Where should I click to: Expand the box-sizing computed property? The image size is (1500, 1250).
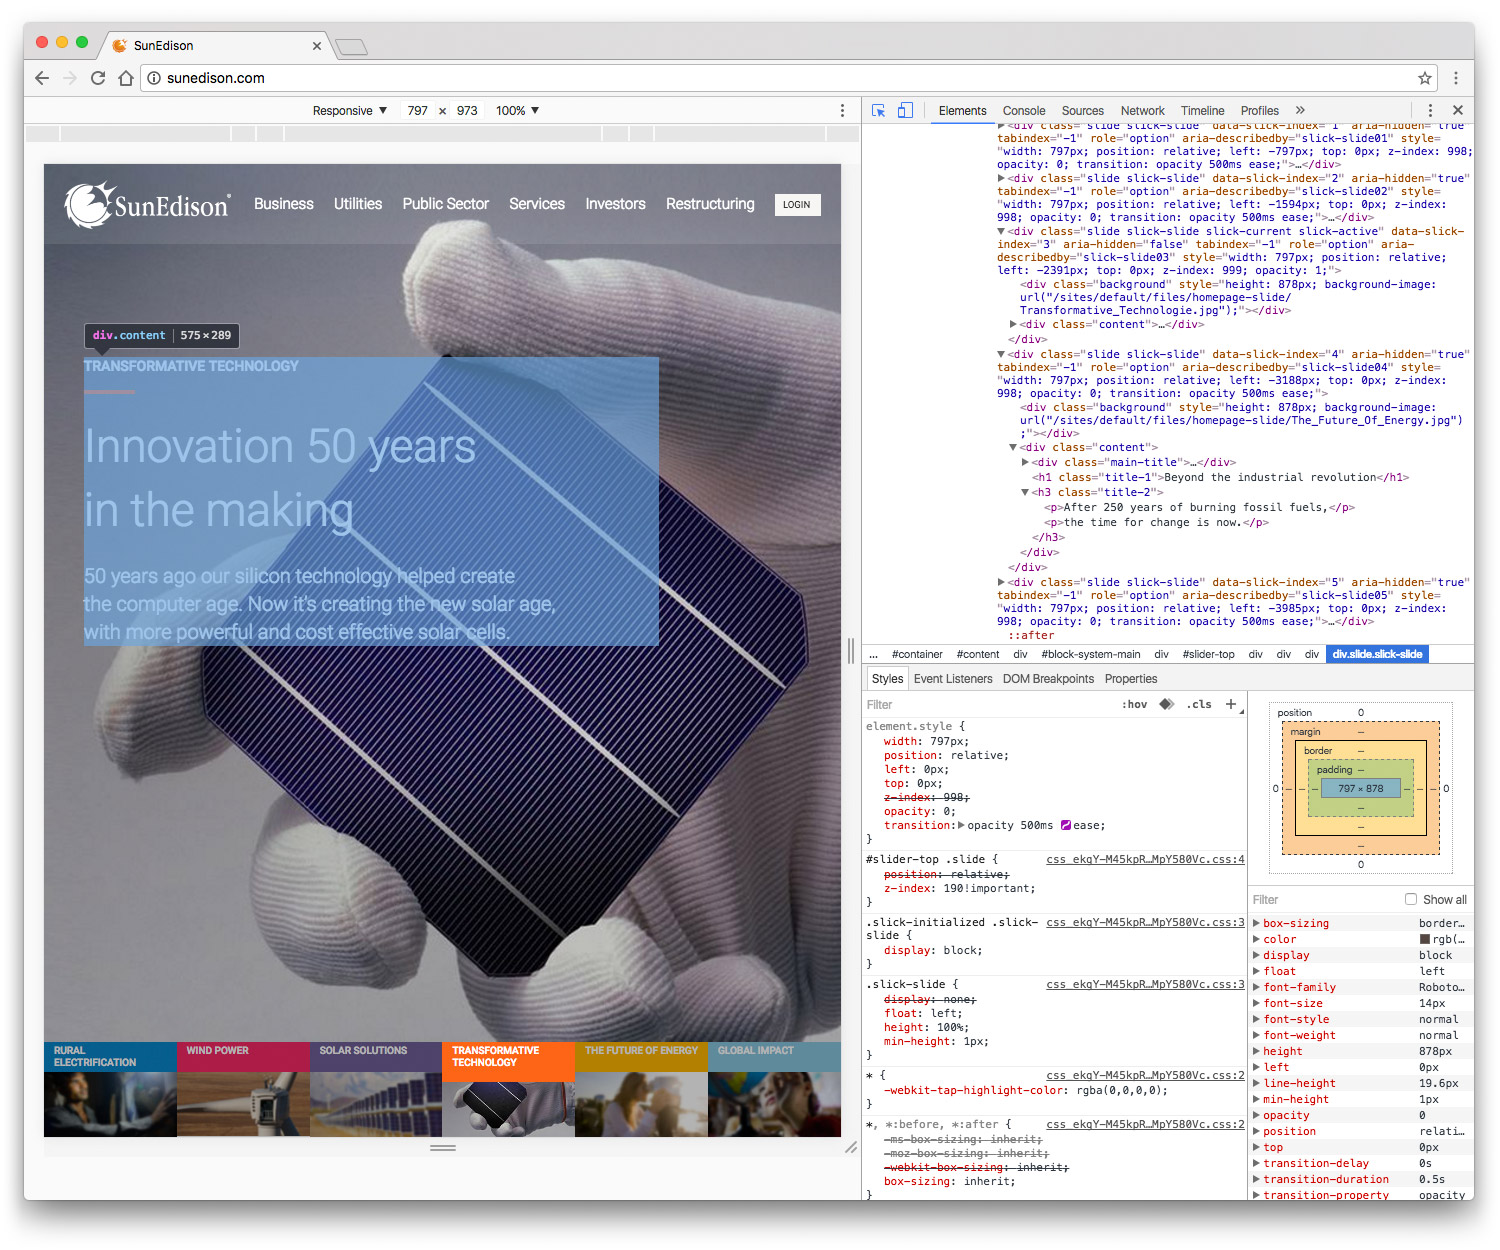coord(1257,923)
